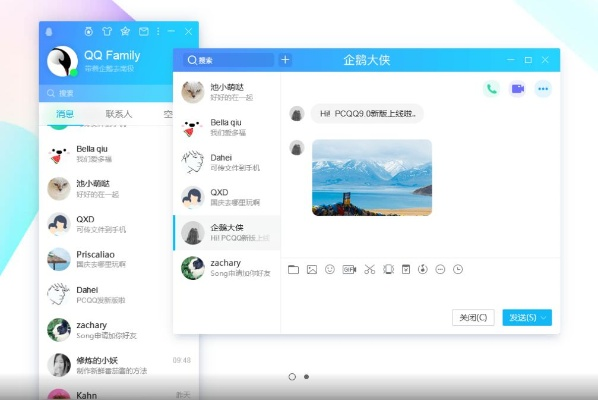Open the circled ellipsis more-tools icon
The image size is (598, 400).
coord(440,270)
